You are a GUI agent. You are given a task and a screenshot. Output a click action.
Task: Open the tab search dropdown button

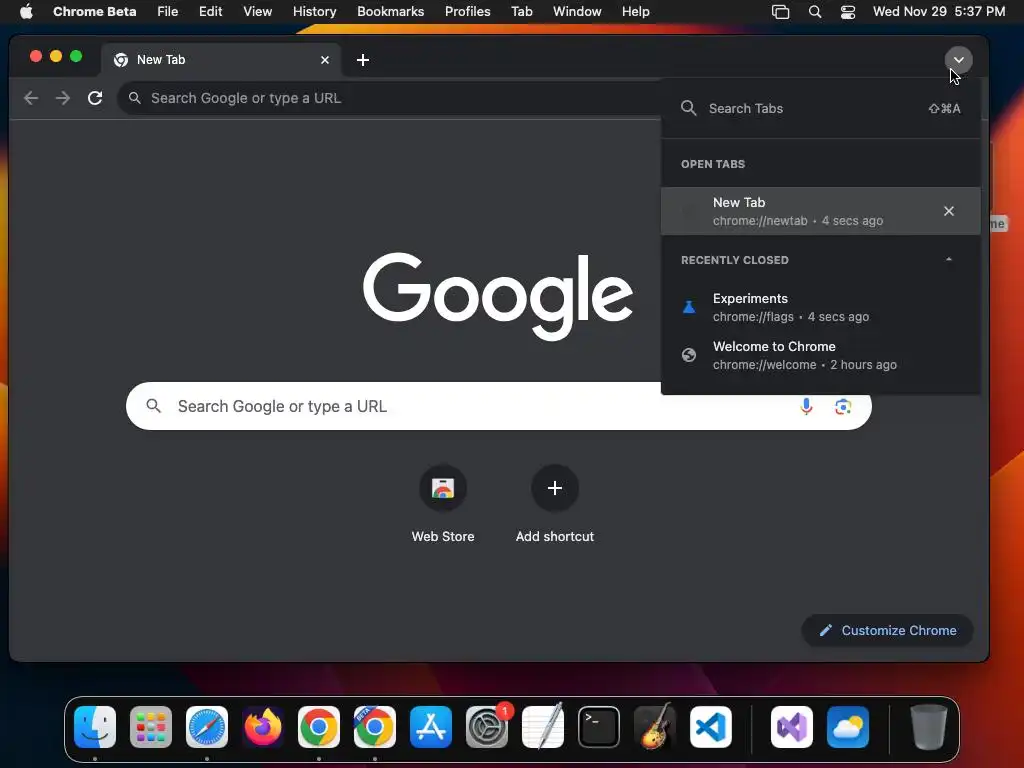958,60
